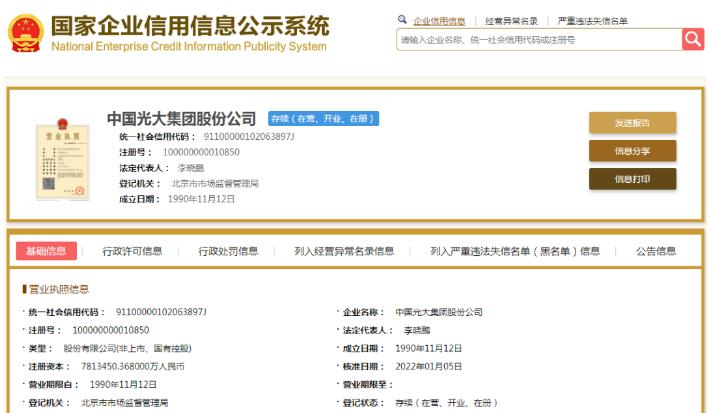
Task: Click the company name heading 中国光大集团股份公司
Action: click(182, 118)
